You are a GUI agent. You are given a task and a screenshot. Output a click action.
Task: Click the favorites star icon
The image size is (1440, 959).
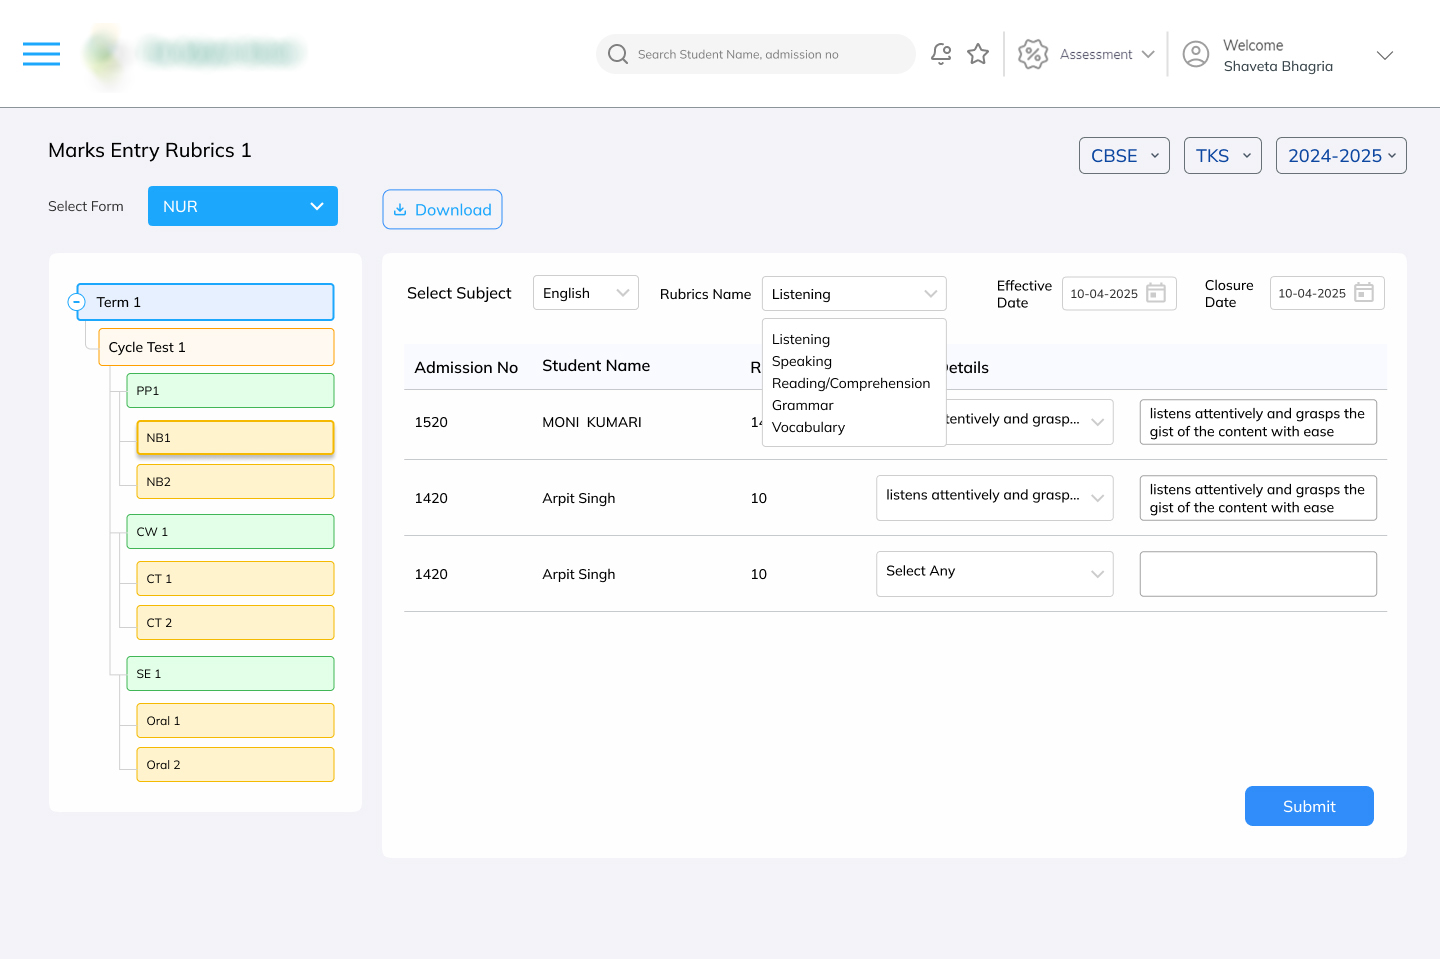pyautogui.click(x=978, y=54)
